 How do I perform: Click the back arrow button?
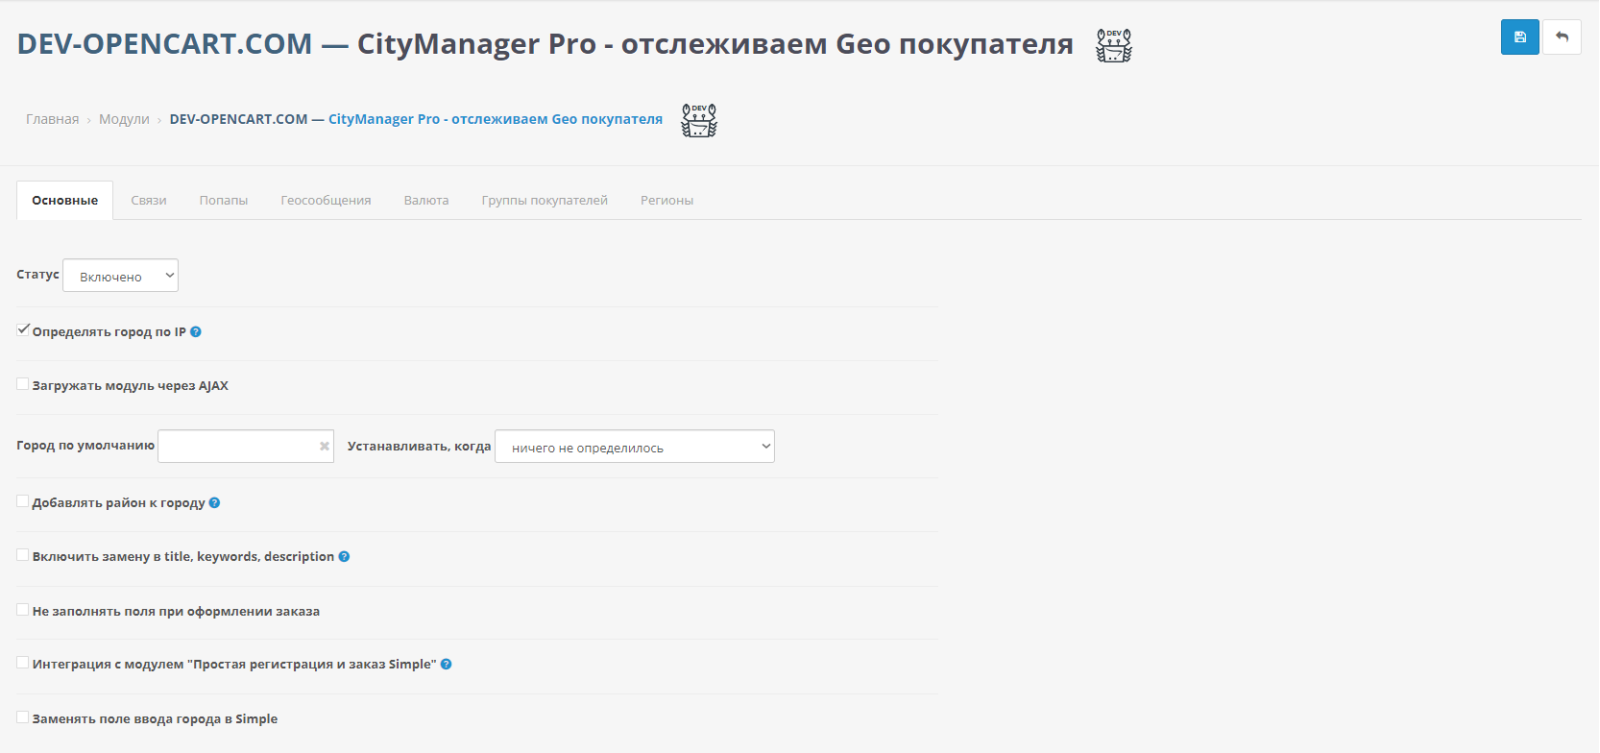point(1562,37)
